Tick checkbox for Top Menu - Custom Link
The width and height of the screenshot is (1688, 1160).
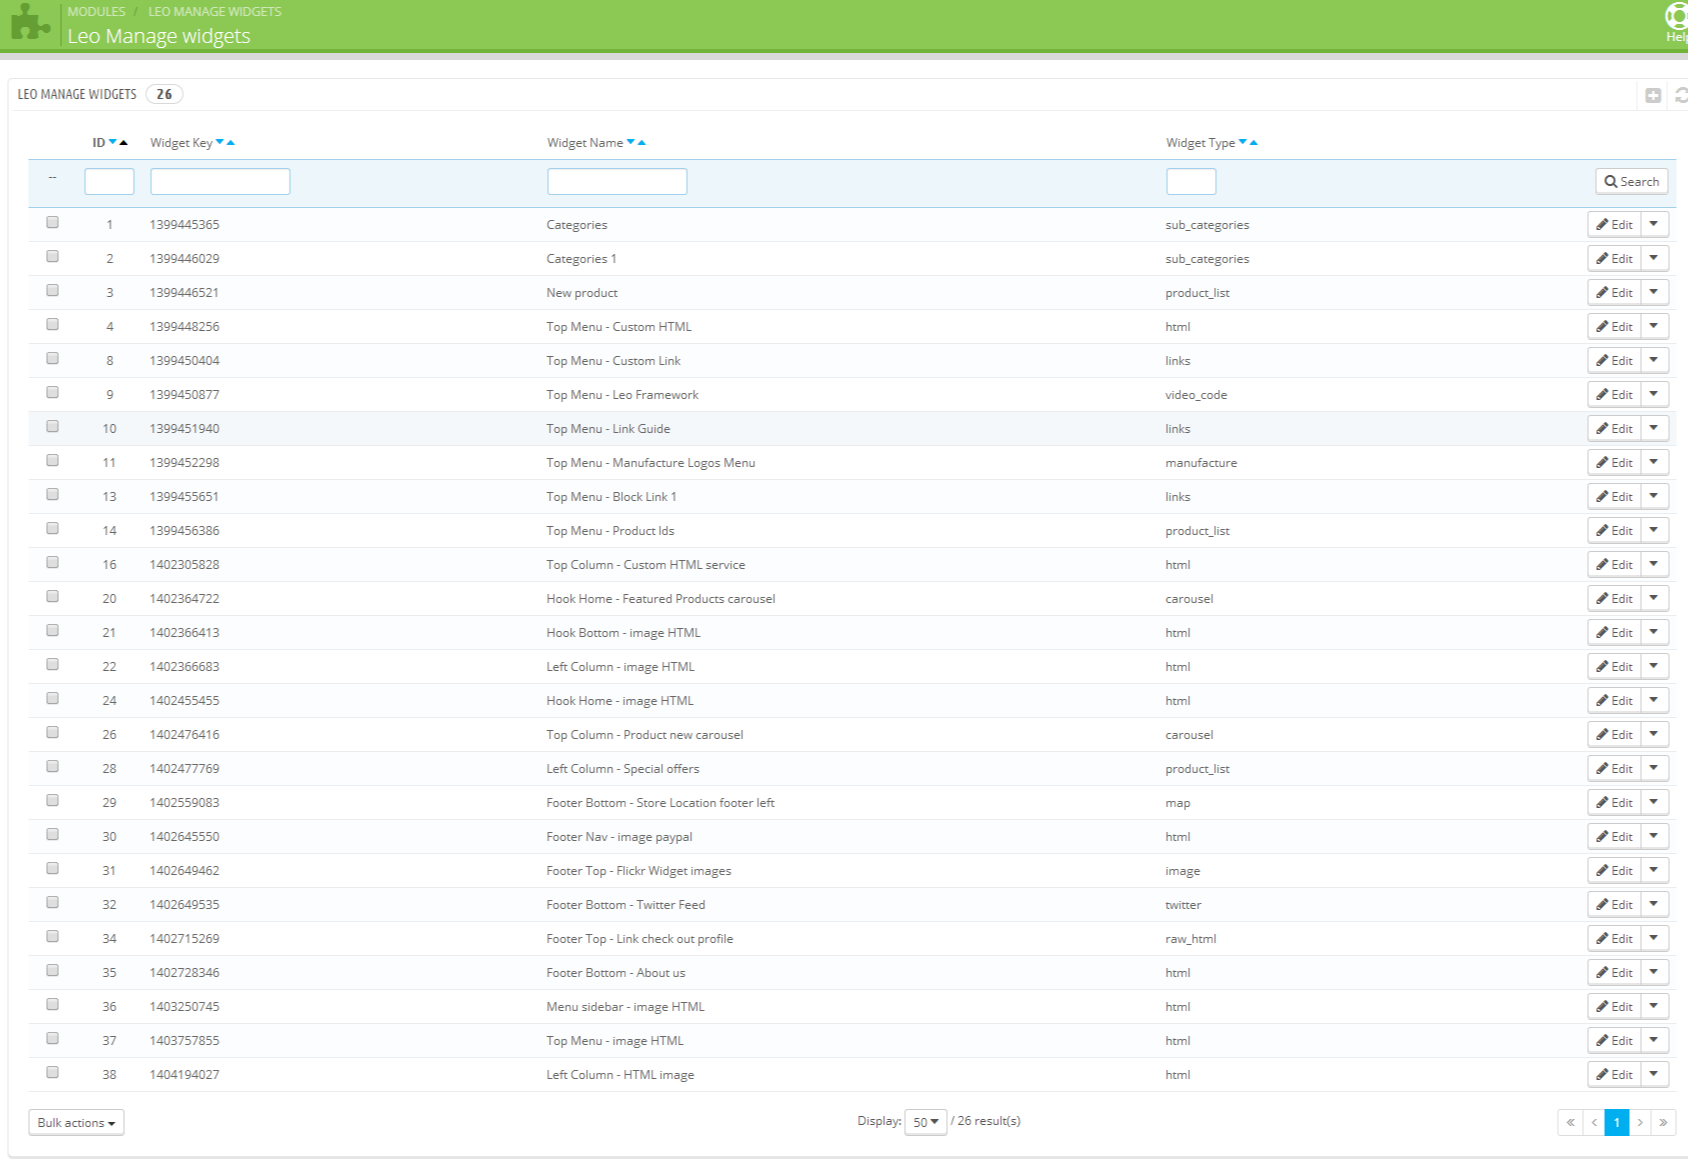tap(52, 358)
